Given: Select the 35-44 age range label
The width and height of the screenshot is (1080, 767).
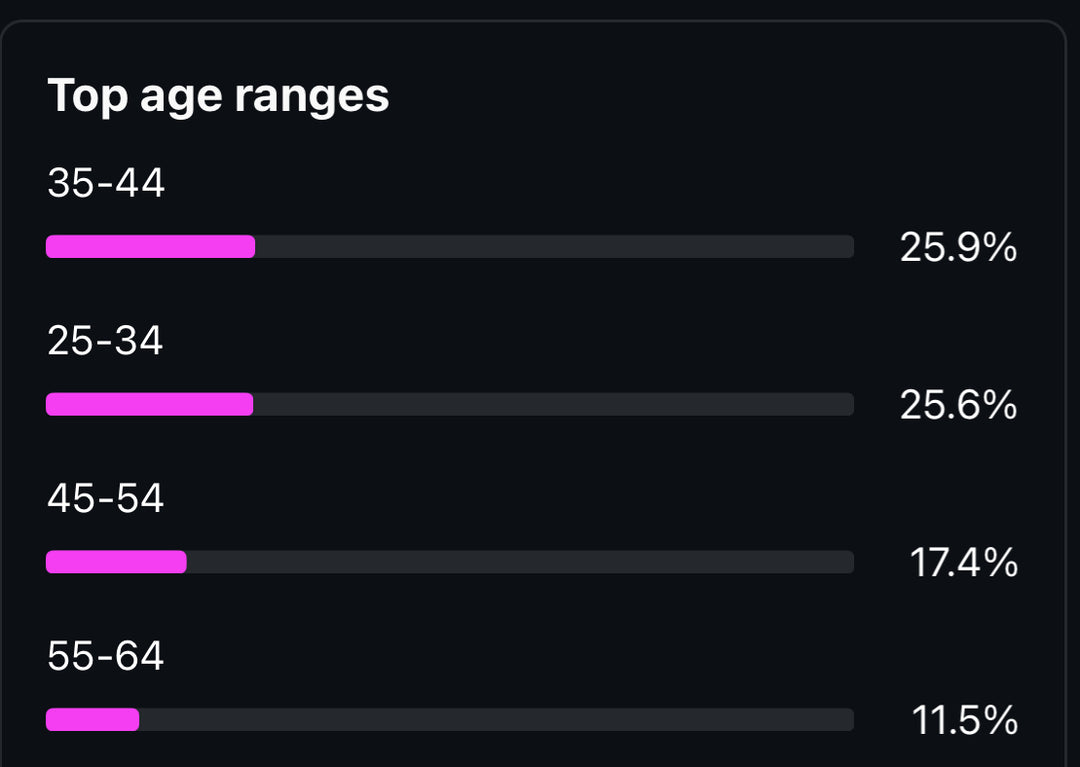Looking at the screenshot, I should 106,184.
